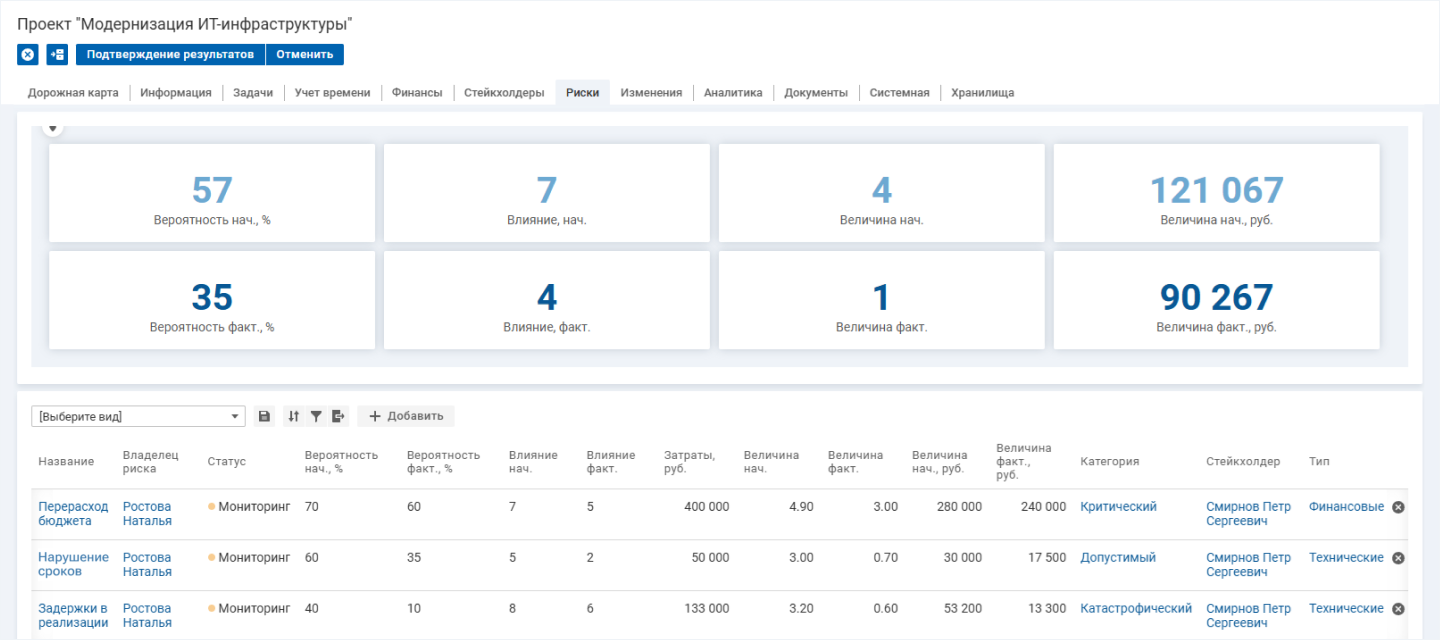Viewport: 1440px width, 640px height.
Task: Open the '[Выберите вид]' view dropdown
Action: (138, 416)
